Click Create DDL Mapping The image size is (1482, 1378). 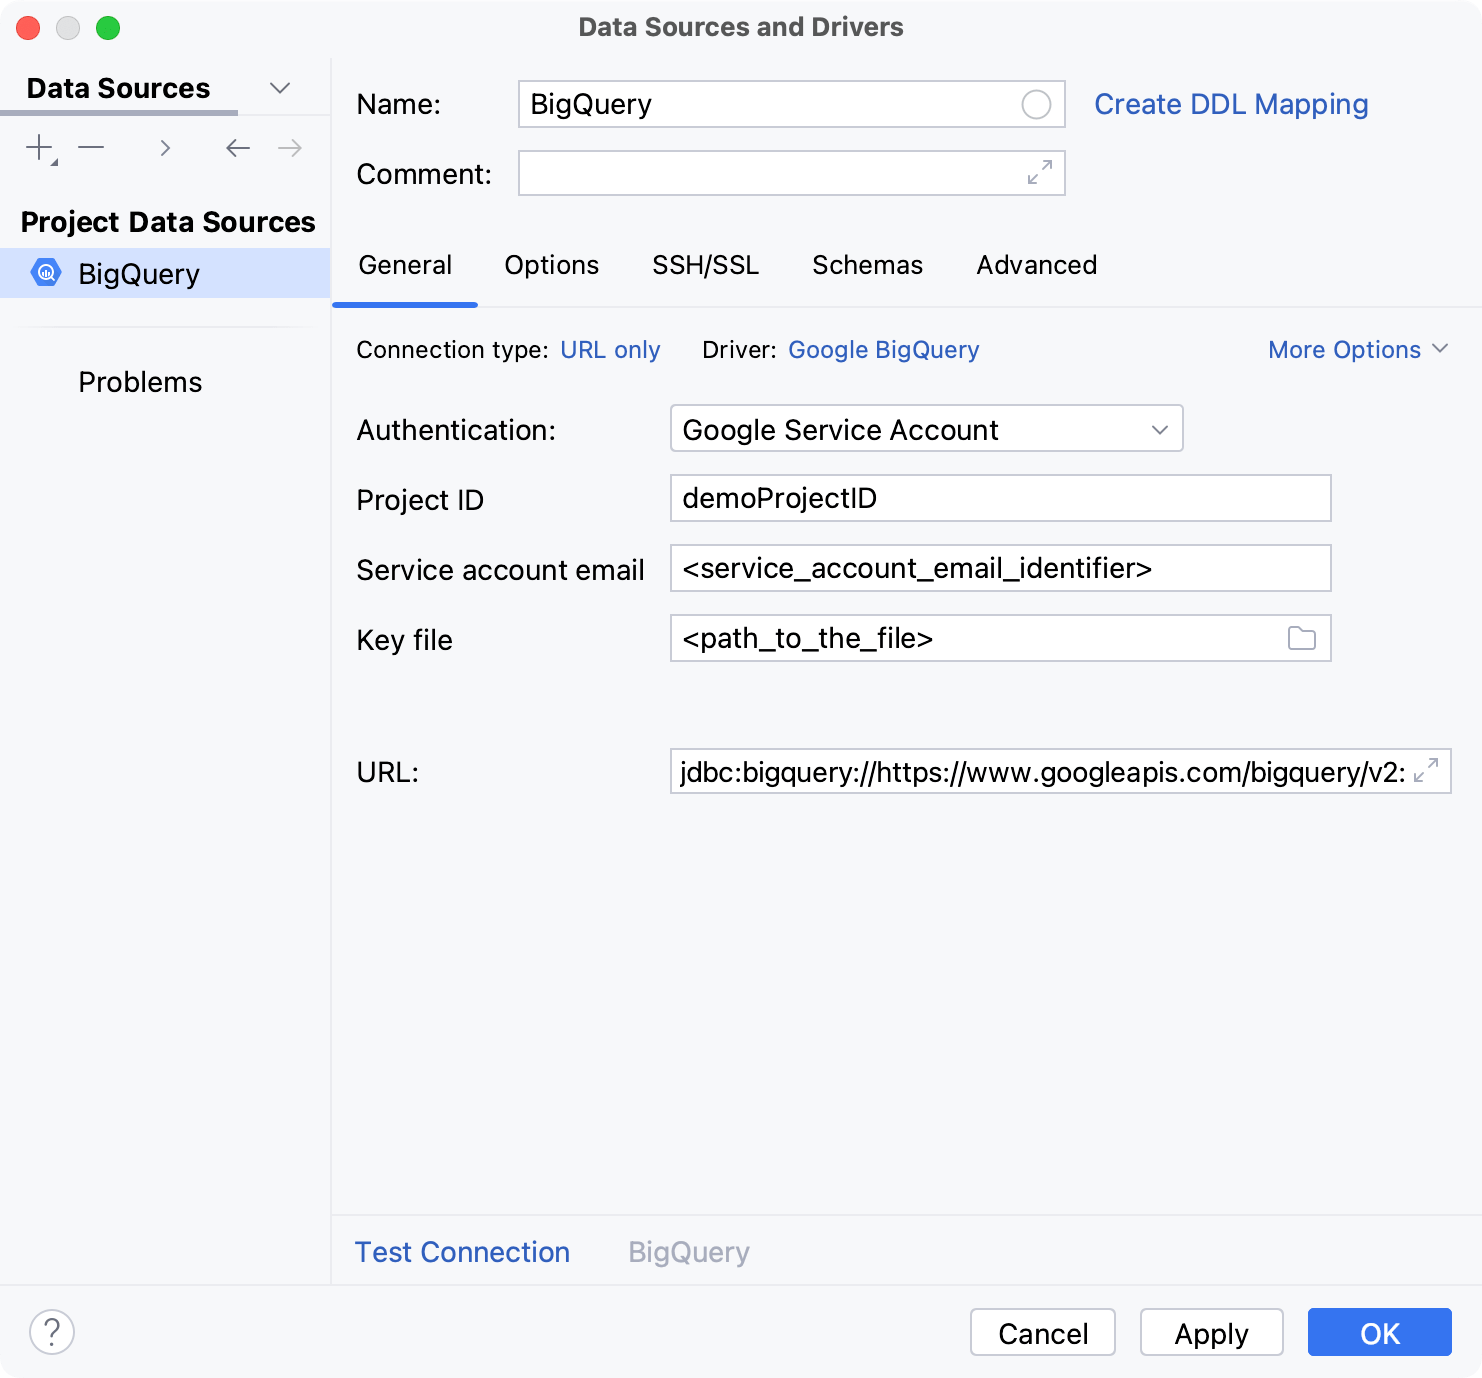tap(1231, 104)
